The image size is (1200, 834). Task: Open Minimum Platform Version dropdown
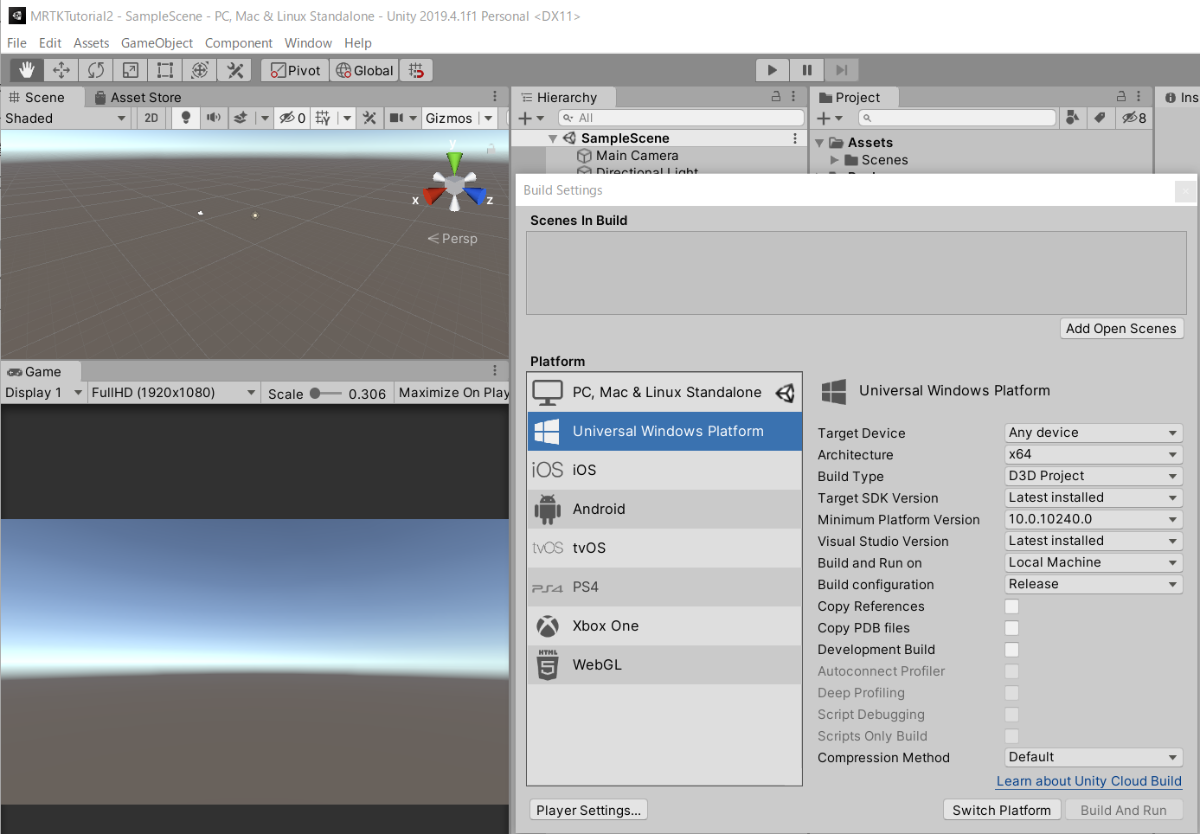click(x=1094, y=519)
